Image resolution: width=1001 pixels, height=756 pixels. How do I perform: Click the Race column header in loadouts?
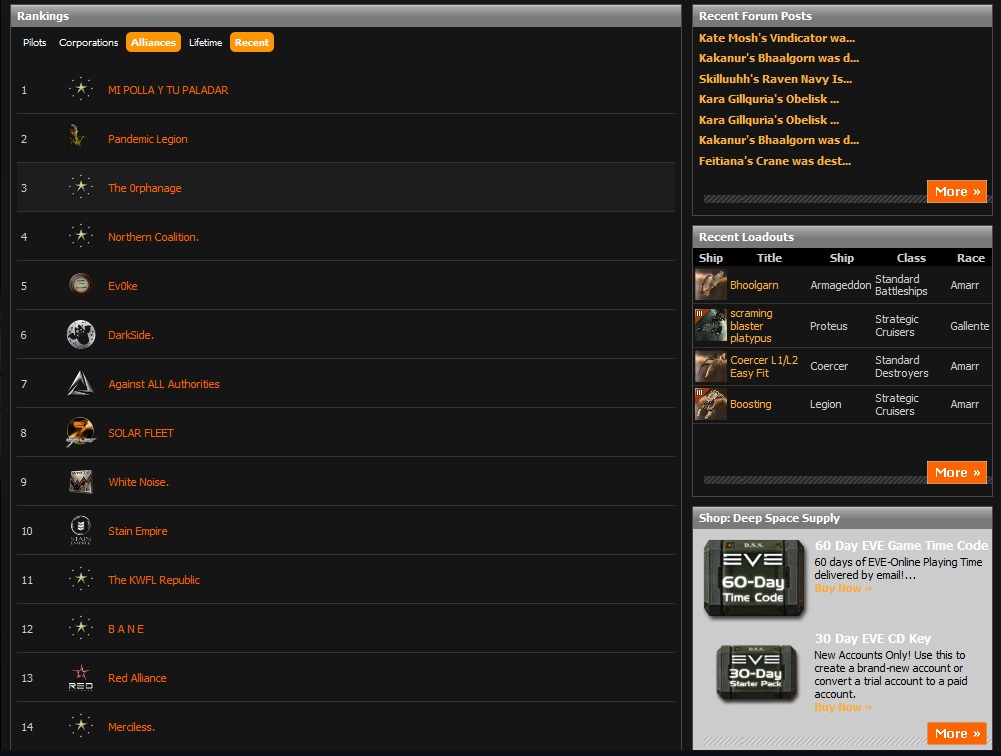tap(970, 258)
